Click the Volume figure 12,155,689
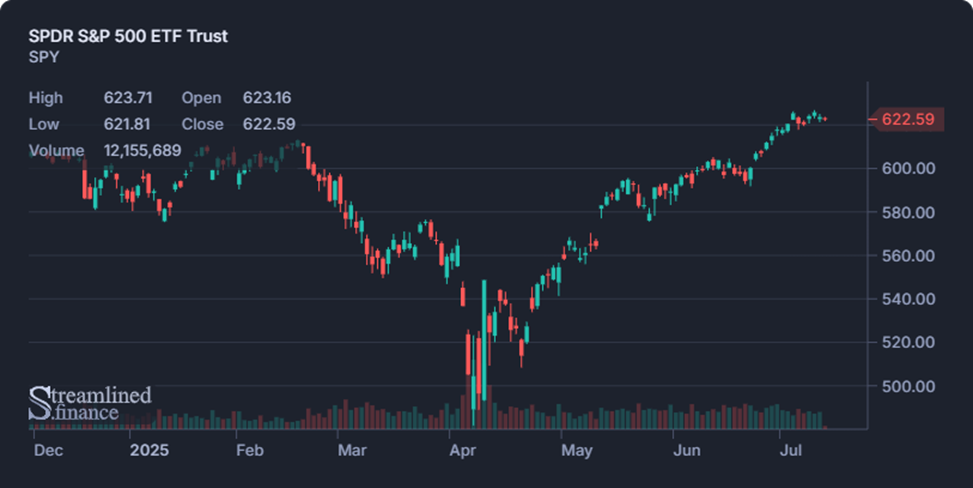Screen dimensions: 973x488 tap(142, 150)
